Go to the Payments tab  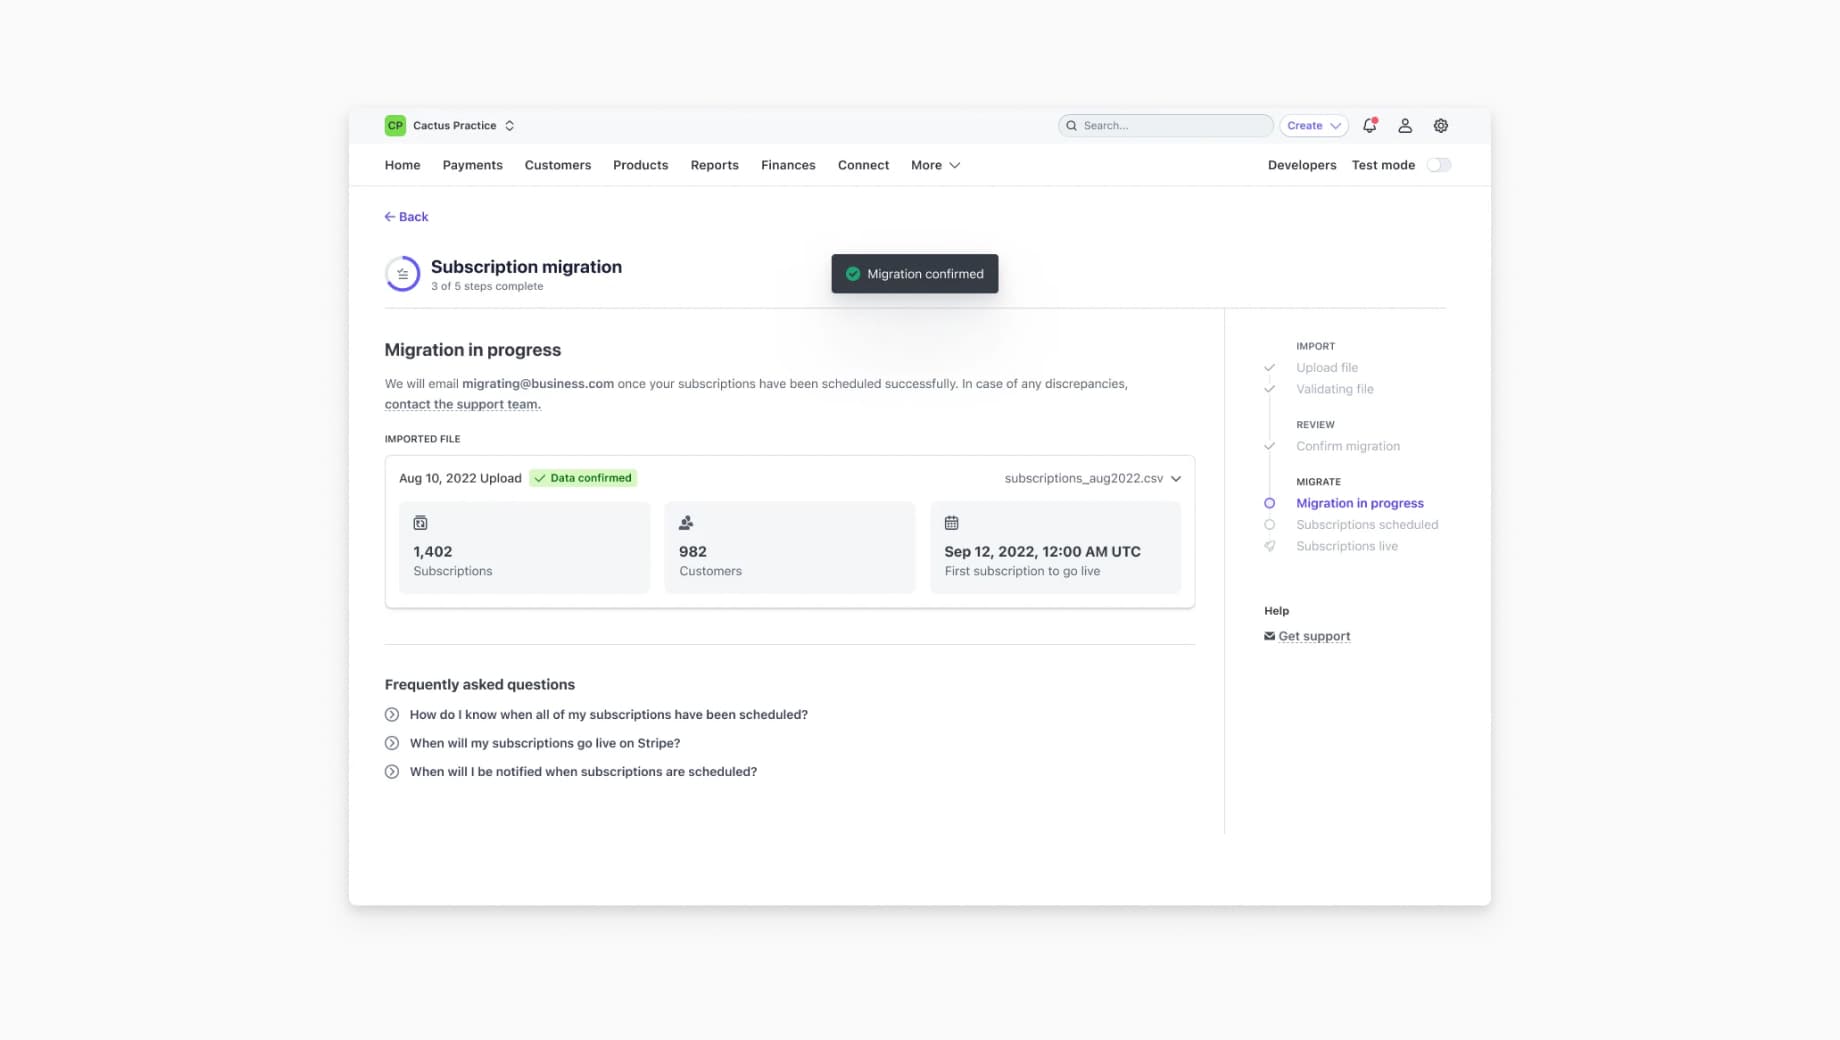coord(472,165)
